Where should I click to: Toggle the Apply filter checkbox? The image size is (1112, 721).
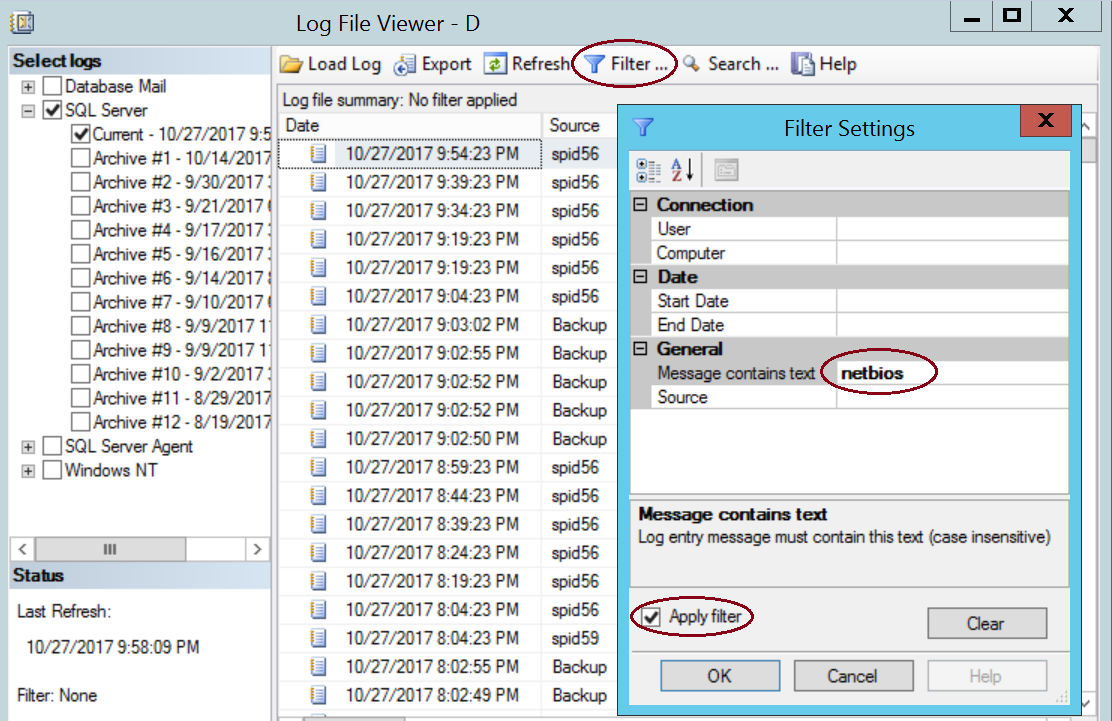[x=650, y=617]
